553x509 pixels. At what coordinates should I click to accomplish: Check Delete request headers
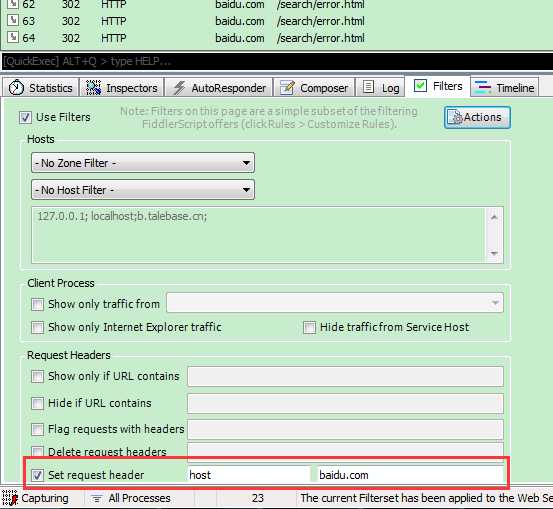(x=37, y=452)
